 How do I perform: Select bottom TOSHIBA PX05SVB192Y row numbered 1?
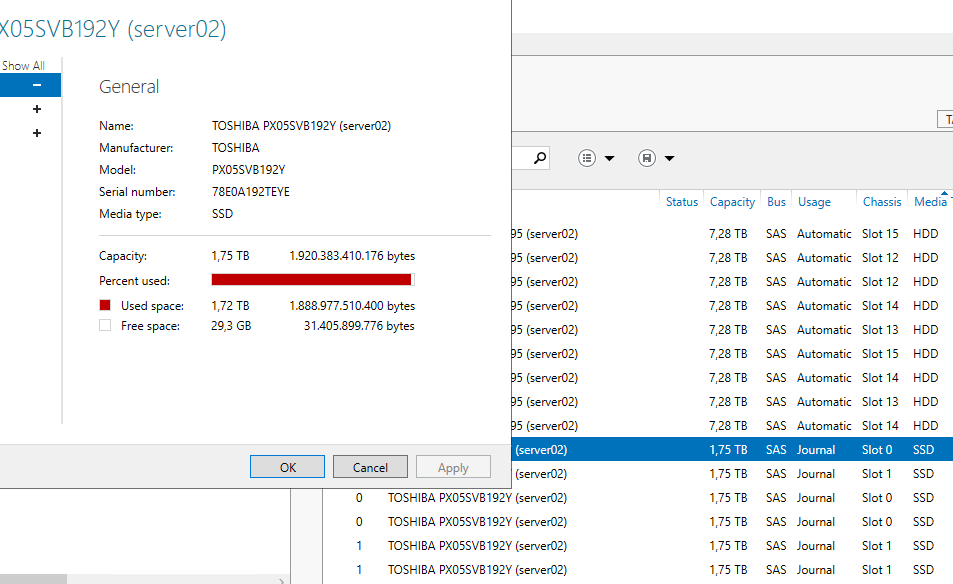(638, 569)
